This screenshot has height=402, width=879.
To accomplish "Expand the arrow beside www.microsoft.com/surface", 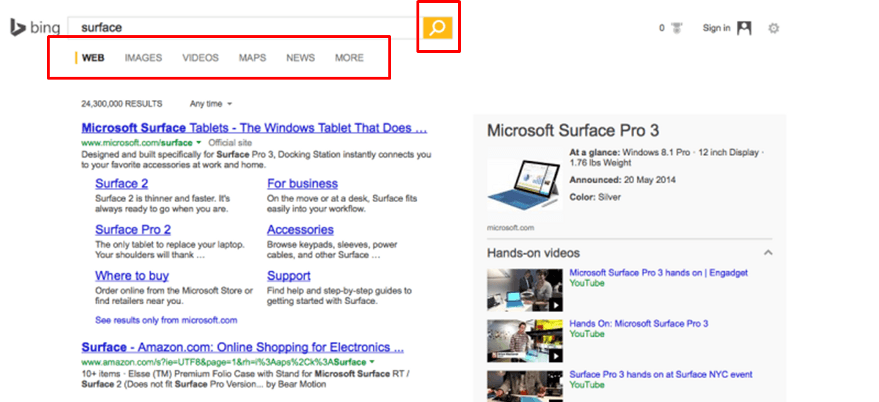I will click(198, 143).
